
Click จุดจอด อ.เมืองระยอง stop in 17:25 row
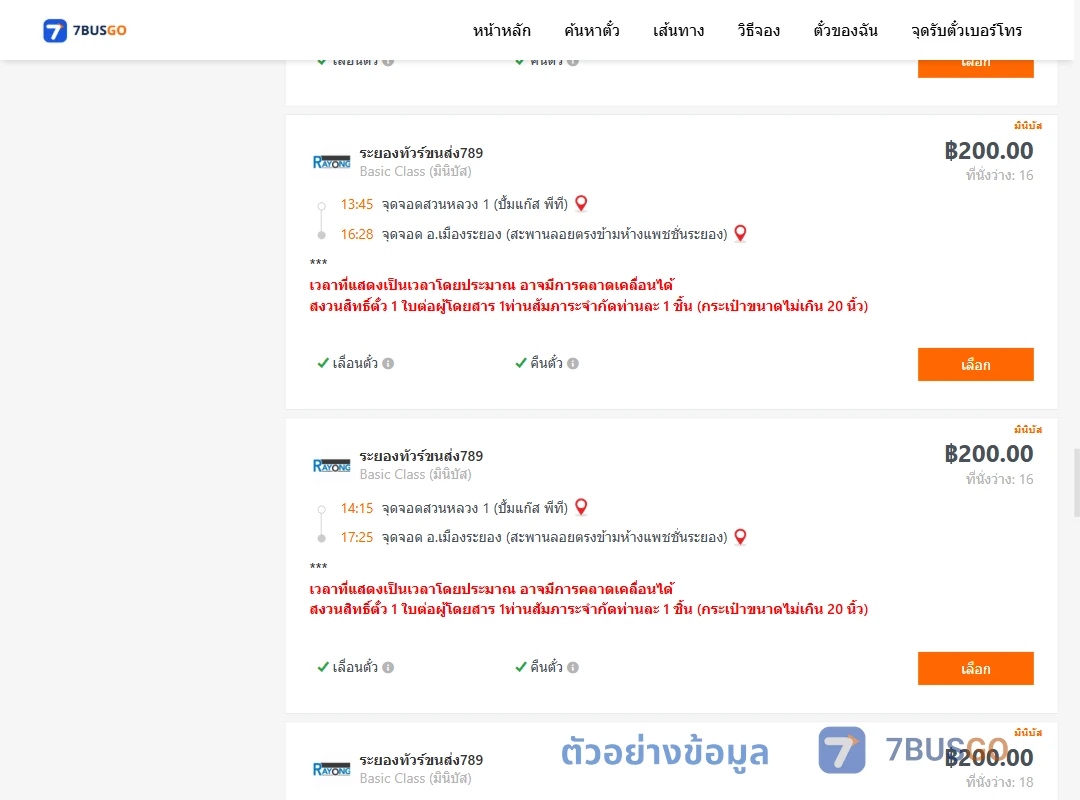[x=554, y=537]
